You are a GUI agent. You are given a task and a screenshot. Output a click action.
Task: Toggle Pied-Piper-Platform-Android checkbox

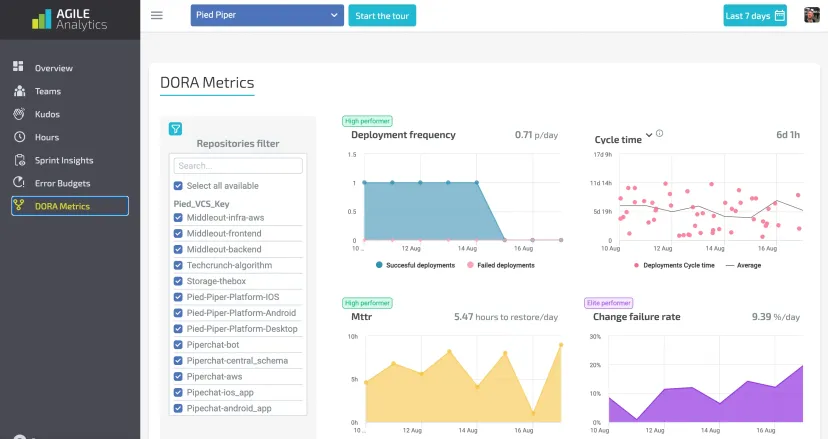pyautogui.click(x=178, y=313)
